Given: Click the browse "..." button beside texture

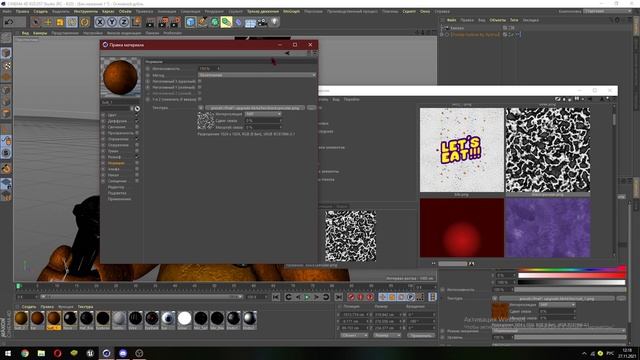Looking at the screenshot, I should [311, 108].
